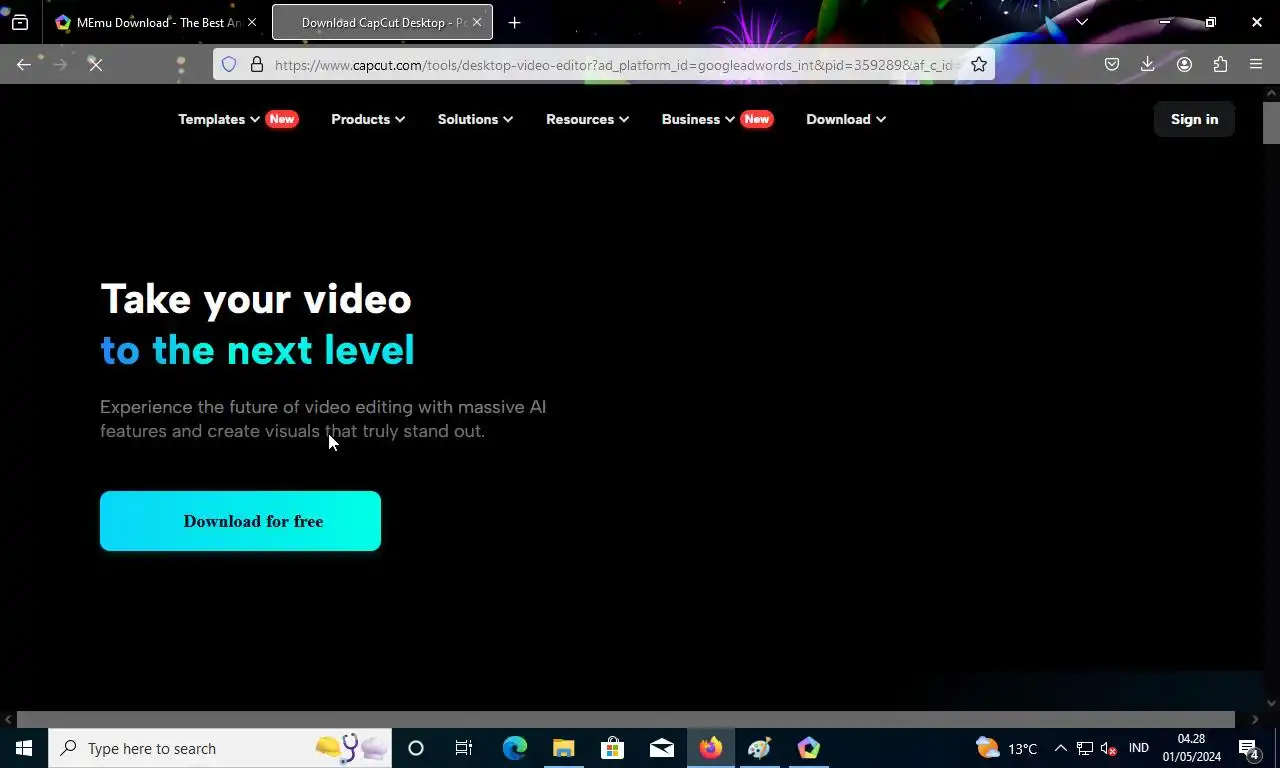Open weather widget showing 13°C
The height and width of the screenshot is (768, 1280).
pyautogui.click(x=1007, y=748)
